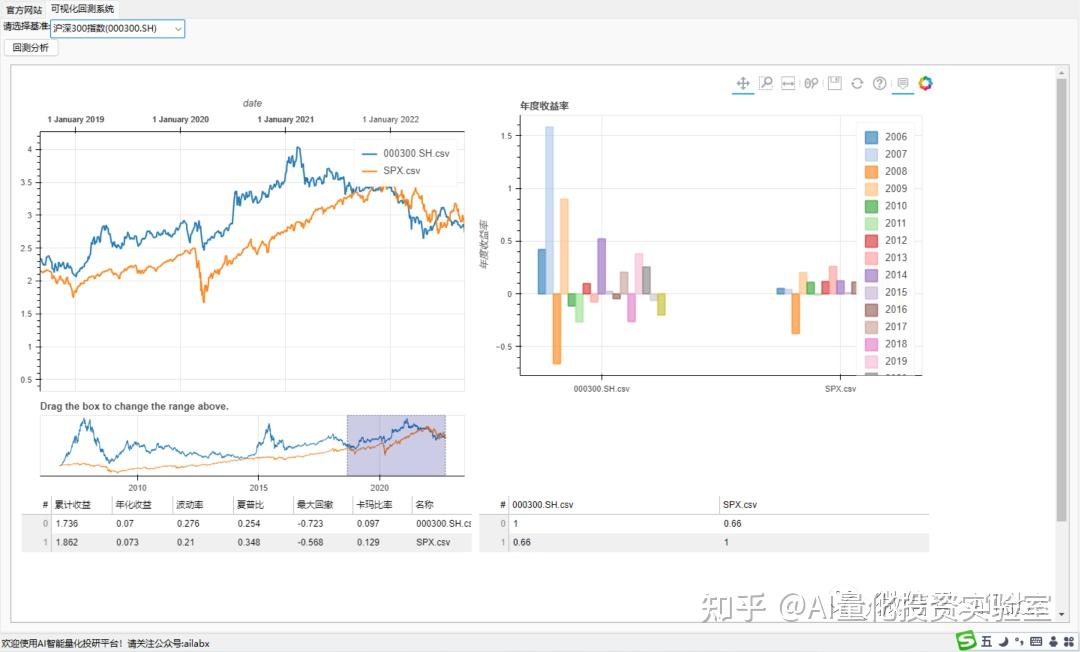
Task: Toggle the hover tooltip tool on the toolbar
Action: click(x=901, y=83)
